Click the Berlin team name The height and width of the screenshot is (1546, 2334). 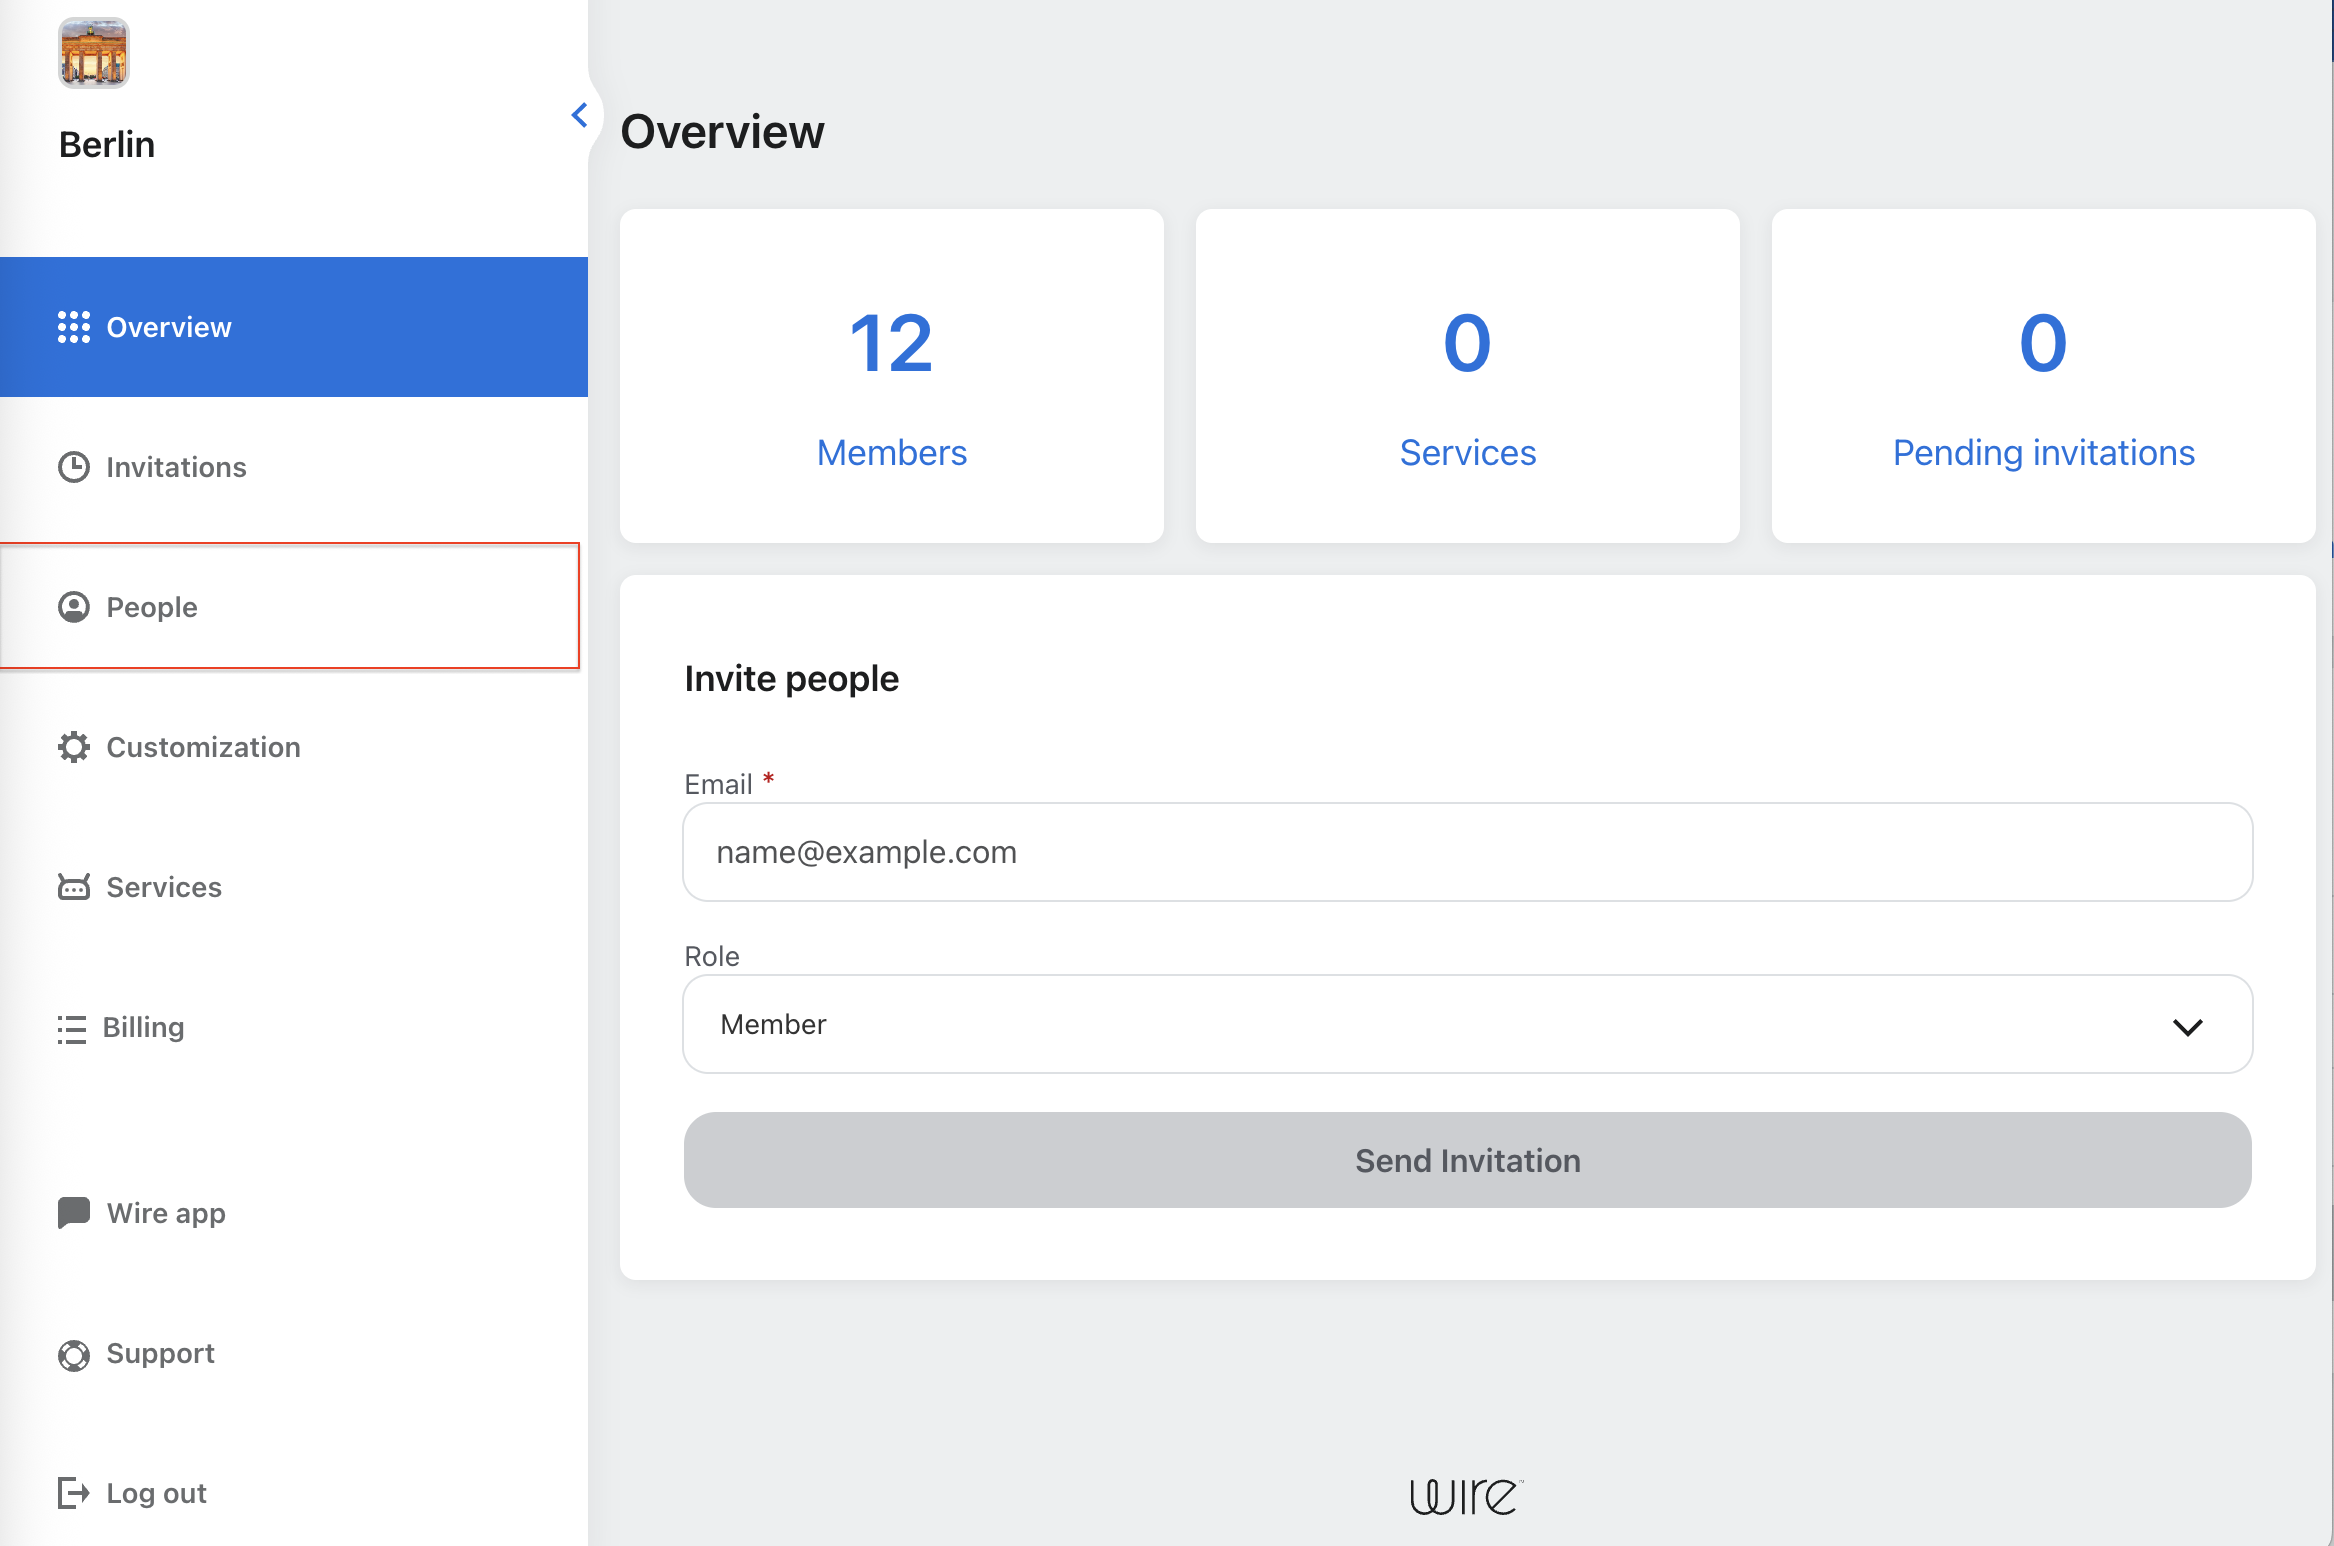click(x=107, y=144)
